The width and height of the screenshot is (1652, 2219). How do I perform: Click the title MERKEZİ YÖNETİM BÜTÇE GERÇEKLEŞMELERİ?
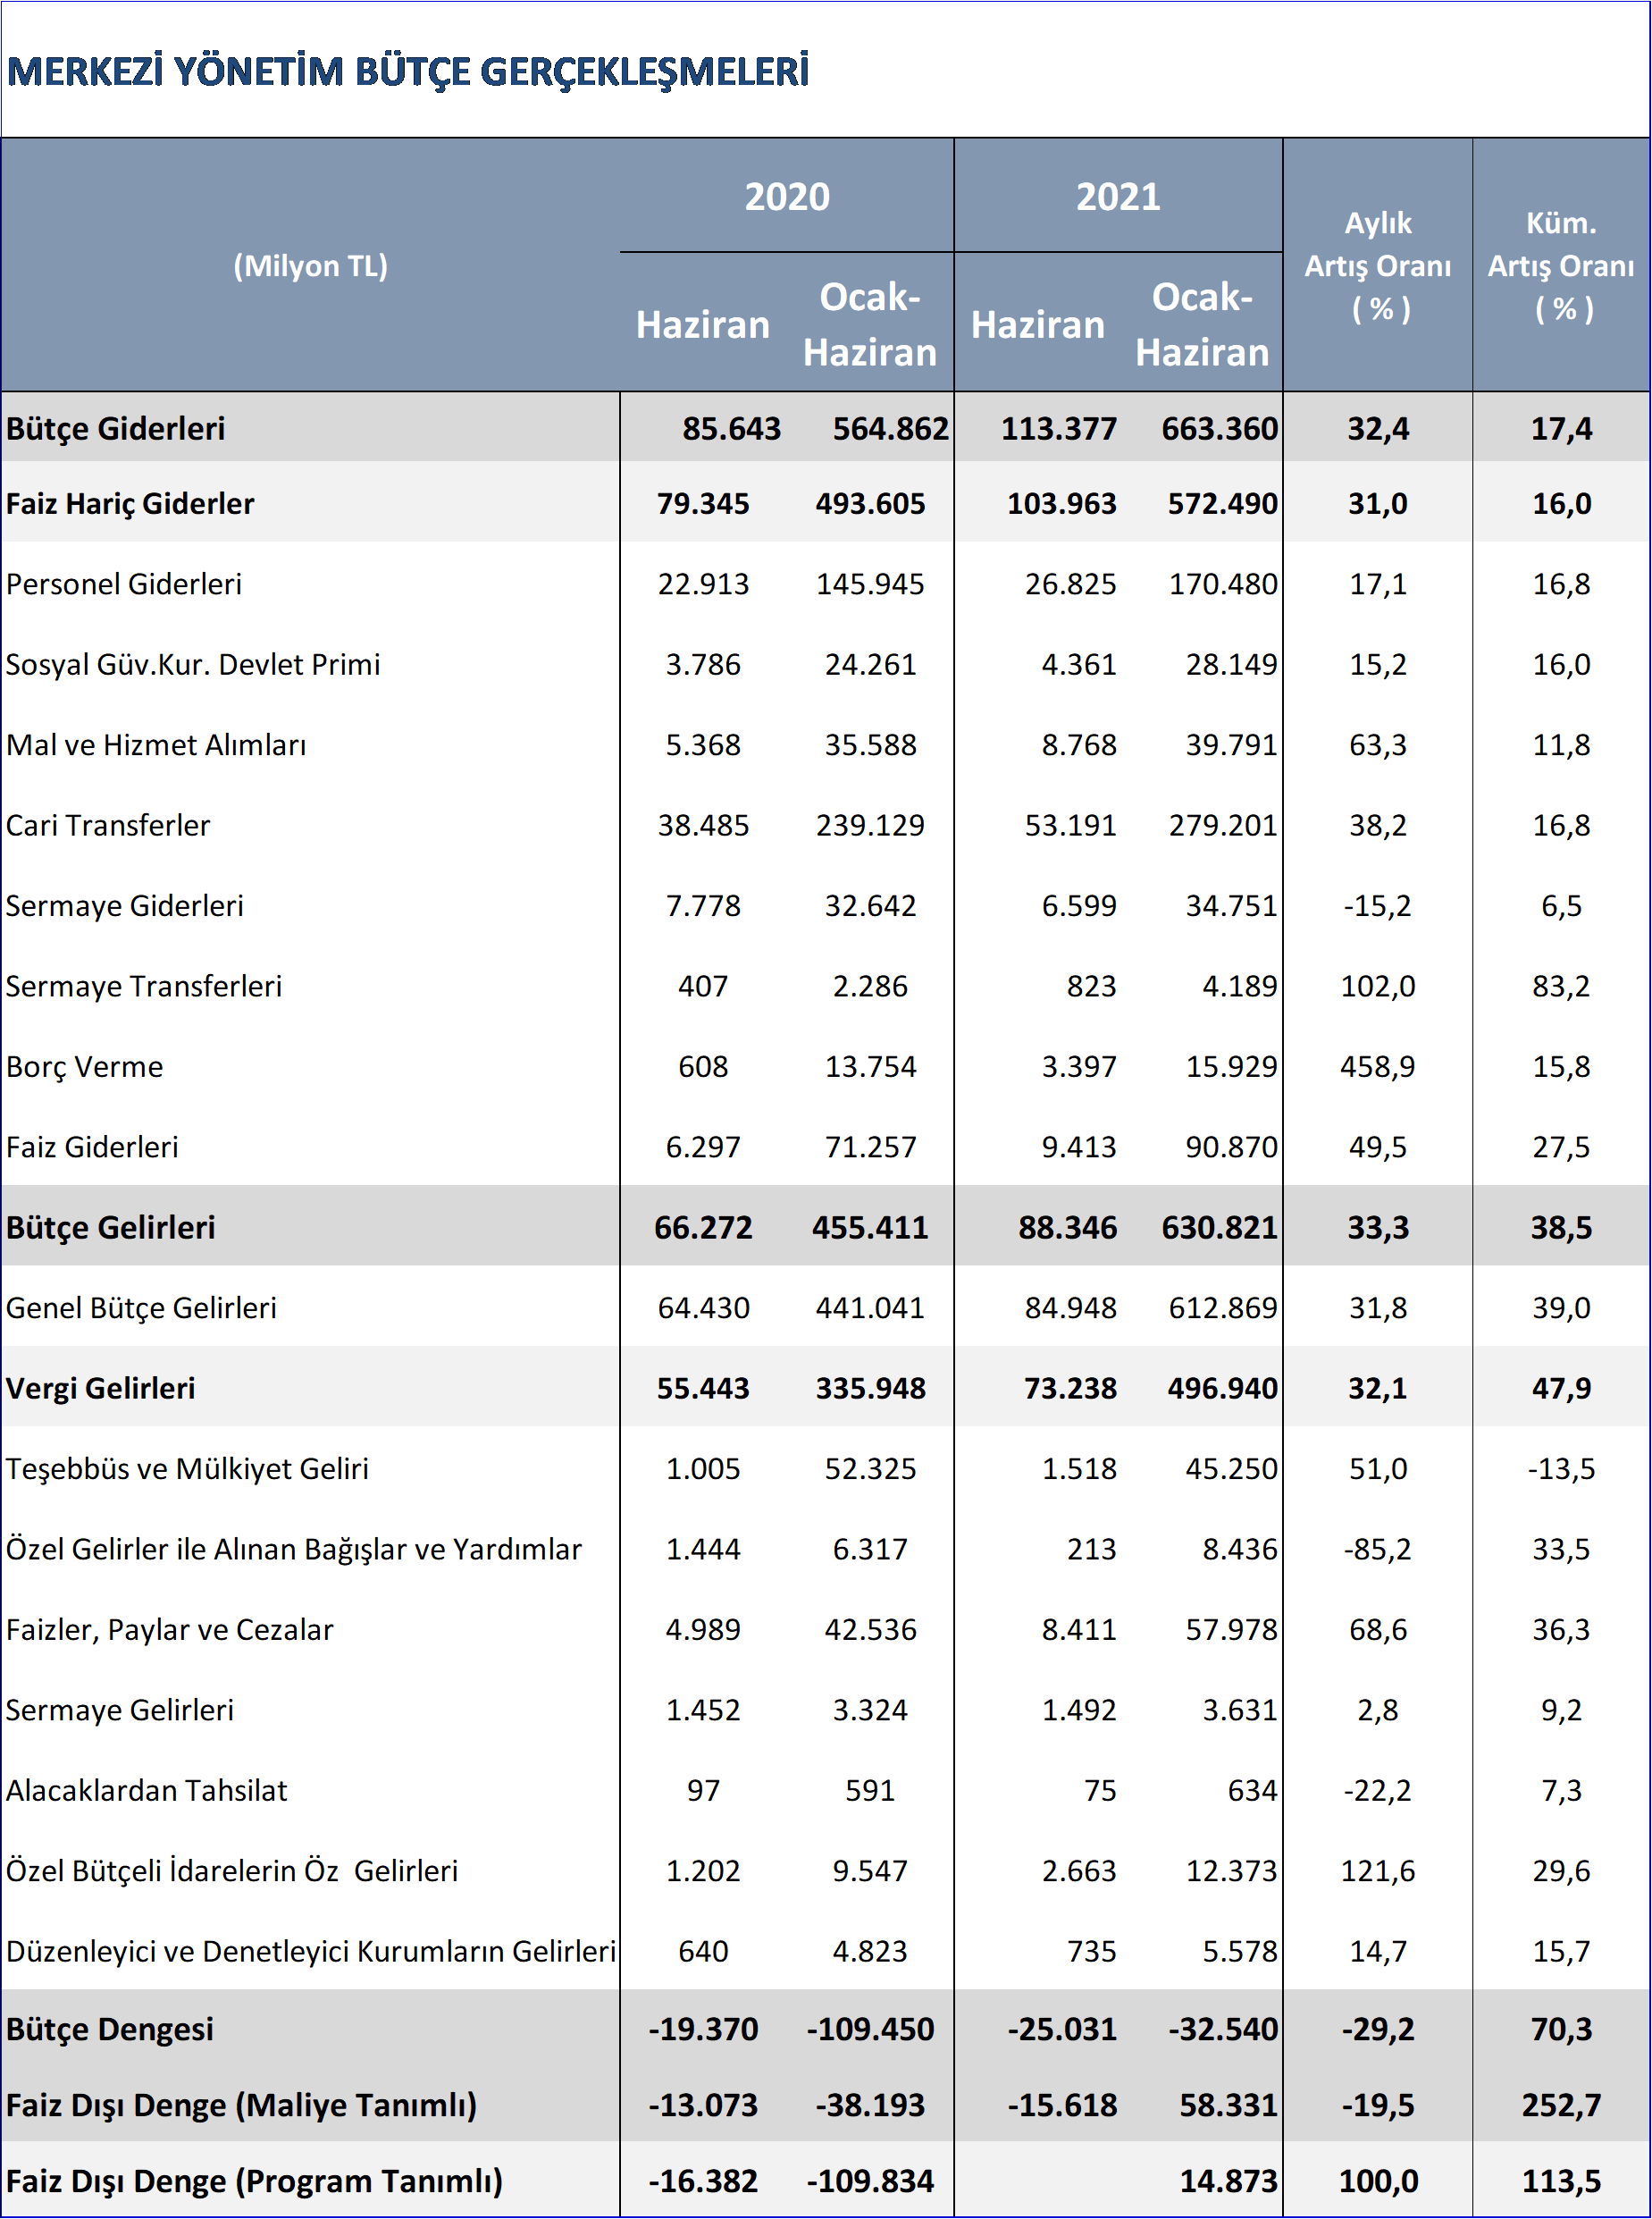408,72
